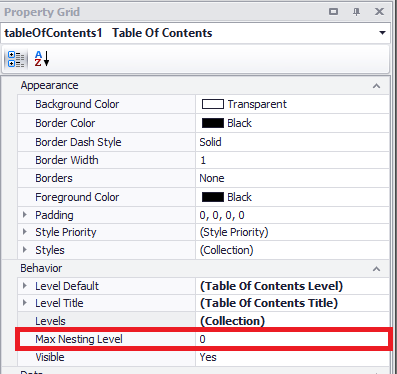
Task: Collapse the Behavior category
Action: point(376,269)
